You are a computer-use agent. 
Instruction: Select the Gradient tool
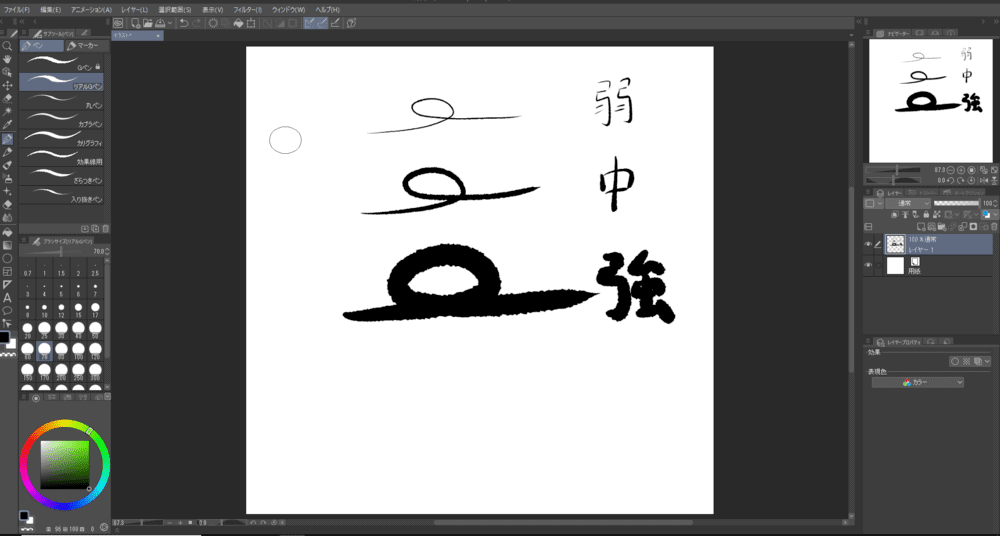(x=7, y=245)
